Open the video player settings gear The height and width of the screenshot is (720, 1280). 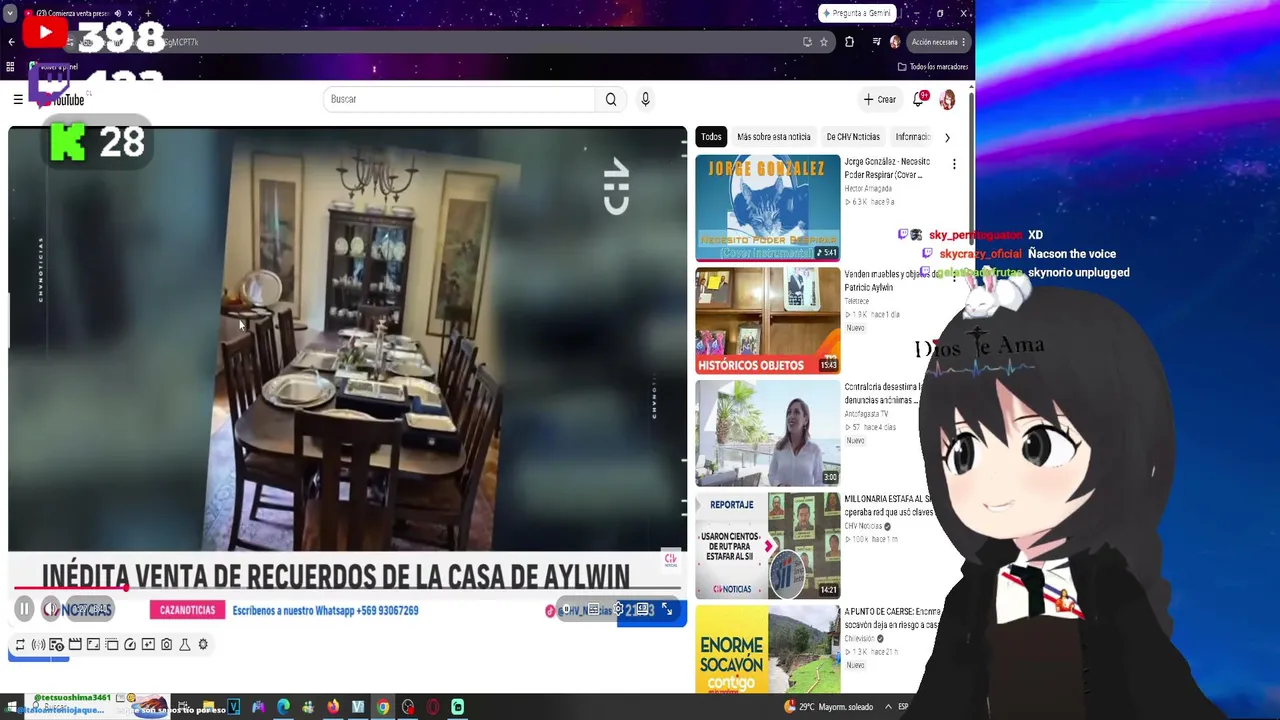coord(619,609)
